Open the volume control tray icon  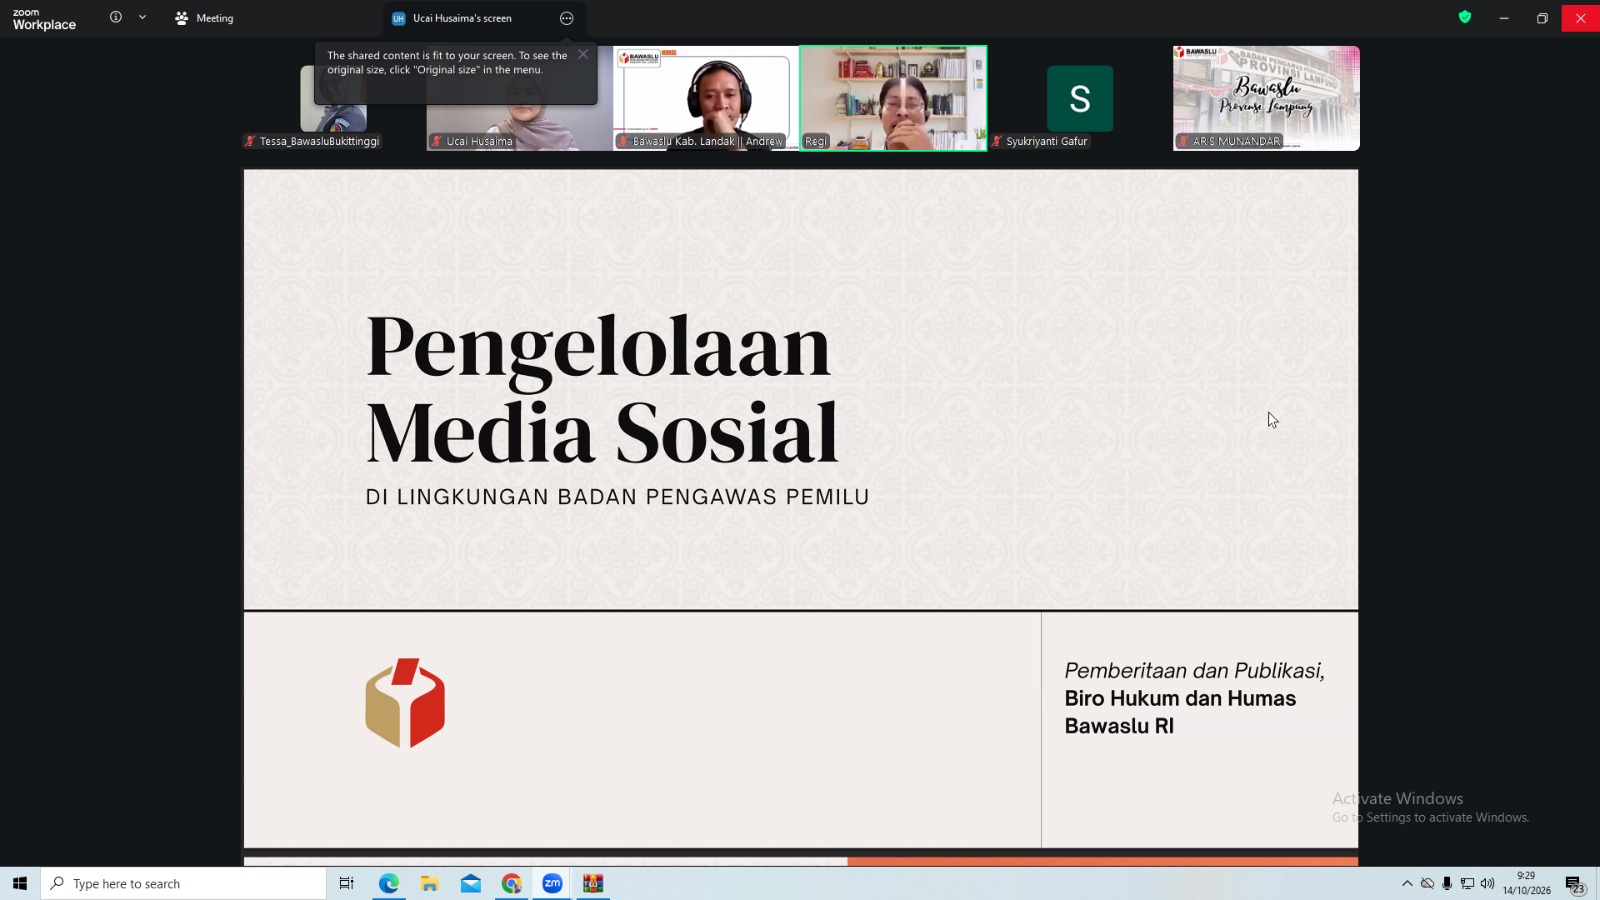(x=1487, y=883)
